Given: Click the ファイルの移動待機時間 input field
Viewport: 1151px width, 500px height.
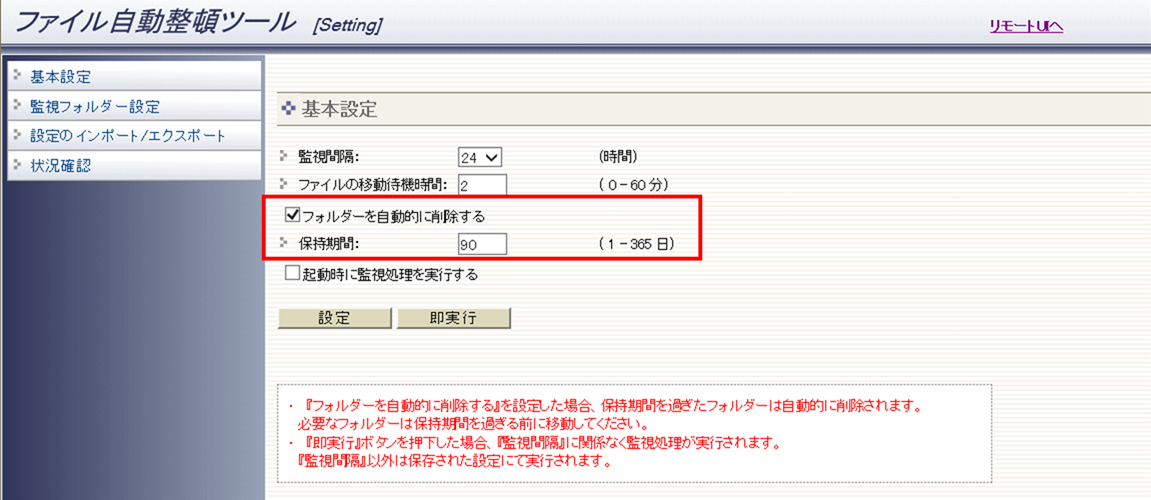Looking at the screenshot, I should pos(482,184).
